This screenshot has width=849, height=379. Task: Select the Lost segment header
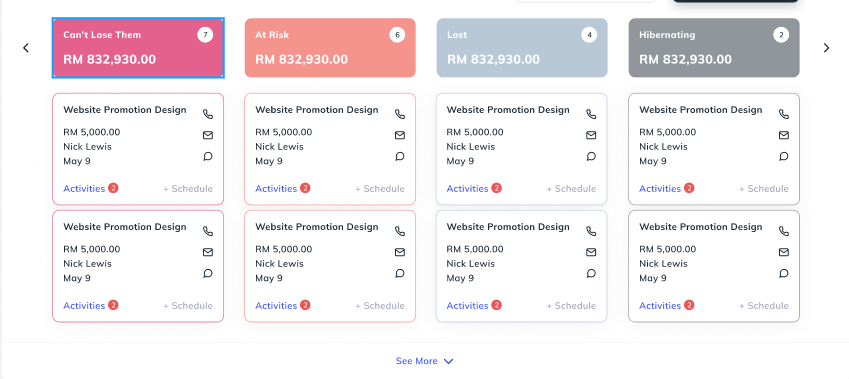(x=522, y=48)
